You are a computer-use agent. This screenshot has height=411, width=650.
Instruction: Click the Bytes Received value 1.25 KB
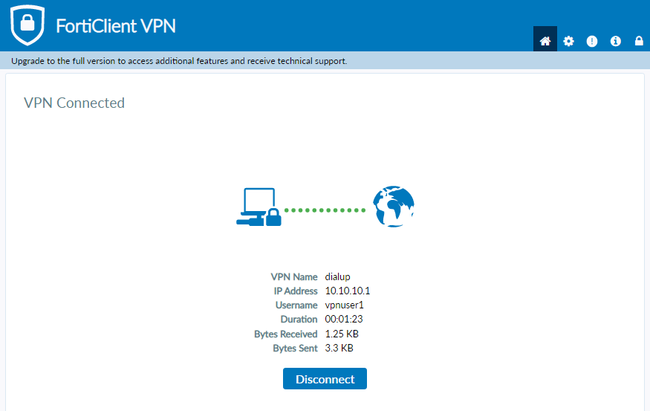pos(344,333)
